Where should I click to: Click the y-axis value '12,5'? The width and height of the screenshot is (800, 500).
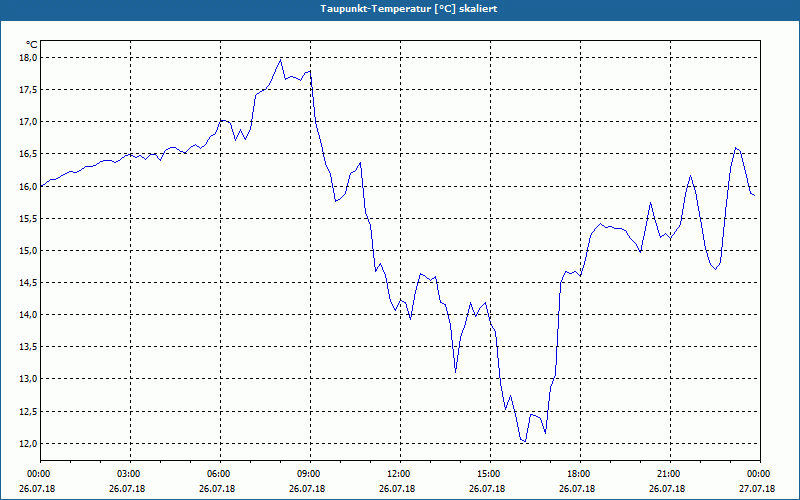[29, 411]
